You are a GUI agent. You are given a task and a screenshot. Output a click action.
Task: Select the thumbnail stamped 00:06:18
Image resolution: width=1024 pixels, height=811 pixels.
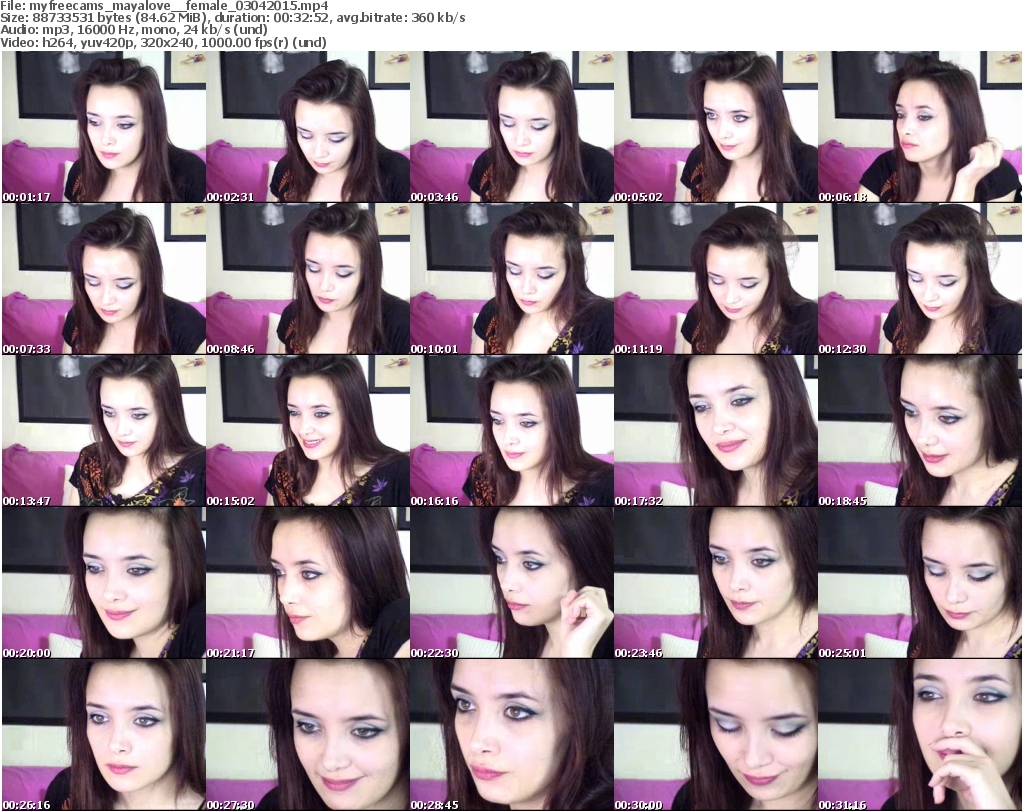[x=919, y=127]
